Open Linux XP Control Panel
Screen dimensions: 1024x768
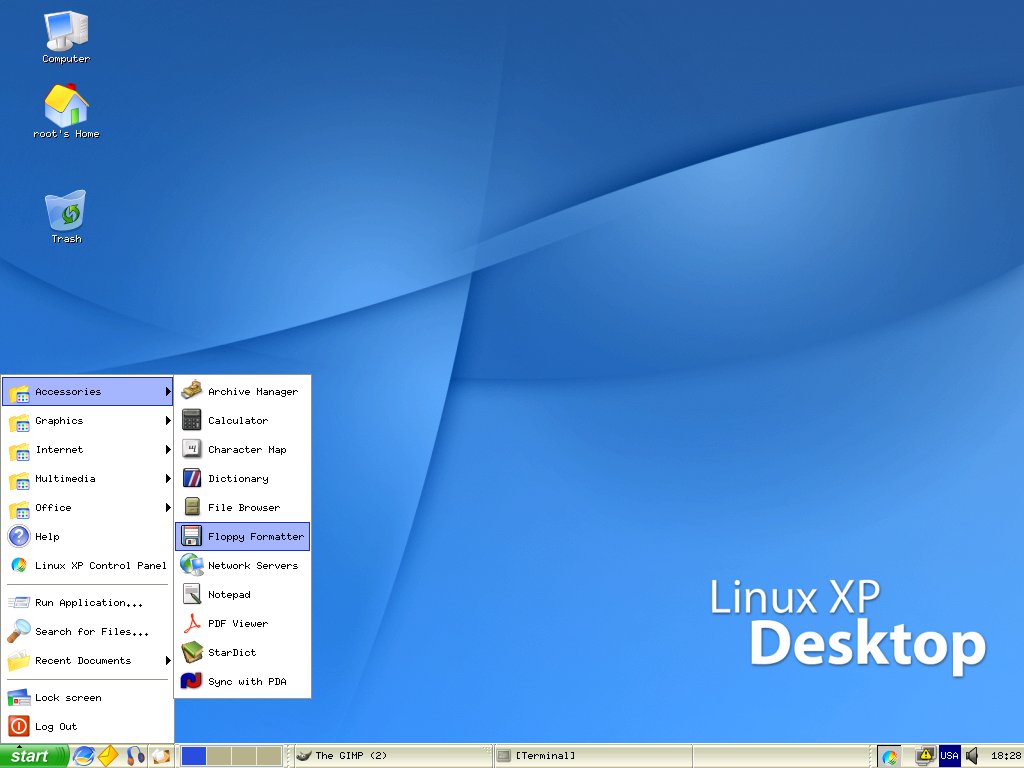[88, 566]
